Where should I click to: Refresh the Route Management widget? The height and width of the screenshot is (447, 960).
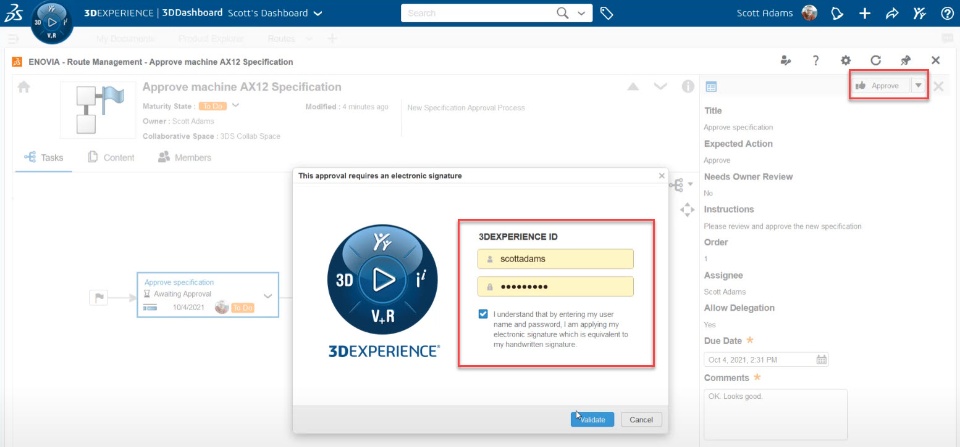tap(876, 60)
